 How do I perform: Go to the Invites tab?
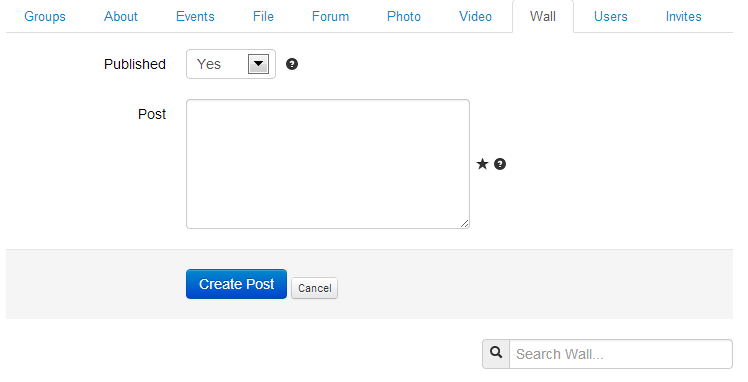684,17
